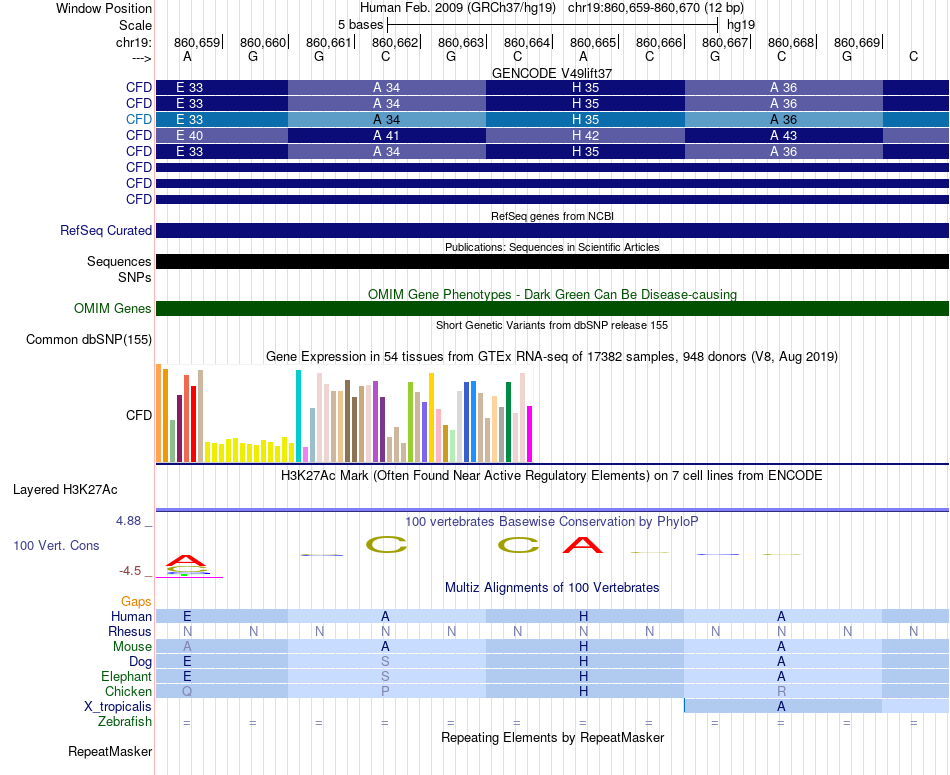
Task: Open the OMIM Genes track label
Action: click(113, 308)
